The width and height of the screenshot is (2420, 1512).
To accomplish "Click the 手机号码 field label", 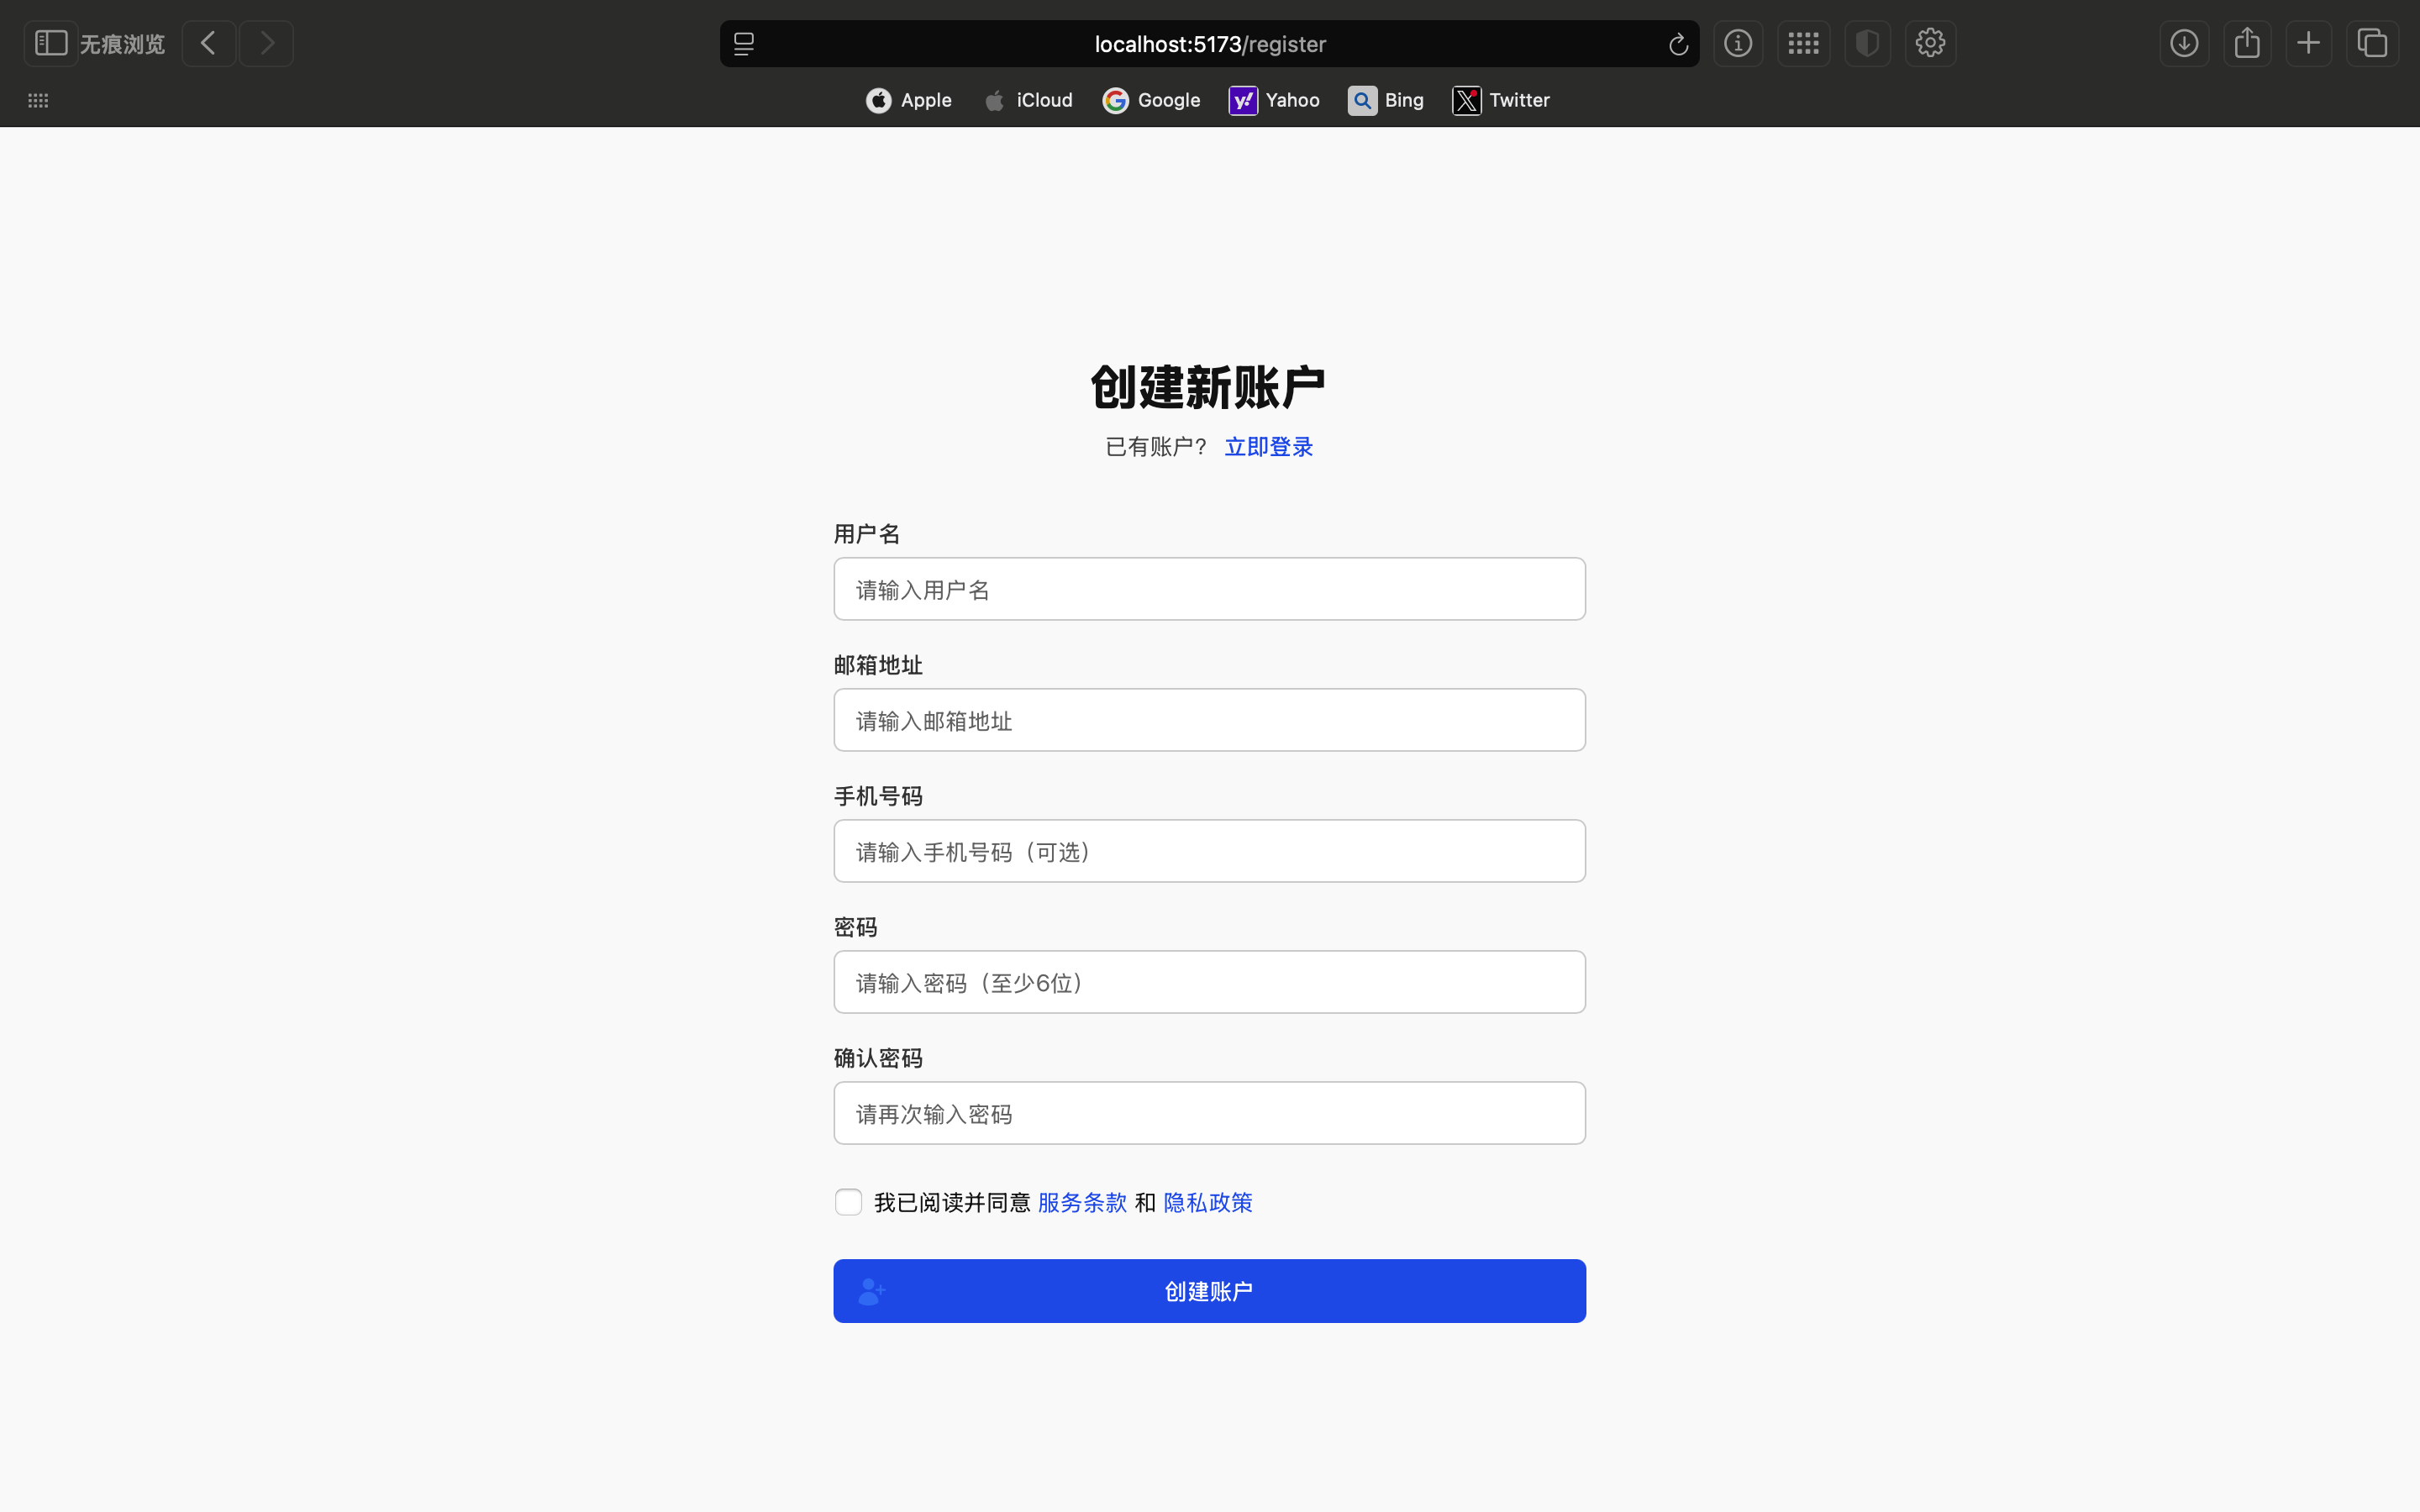I will pos(878,796).
